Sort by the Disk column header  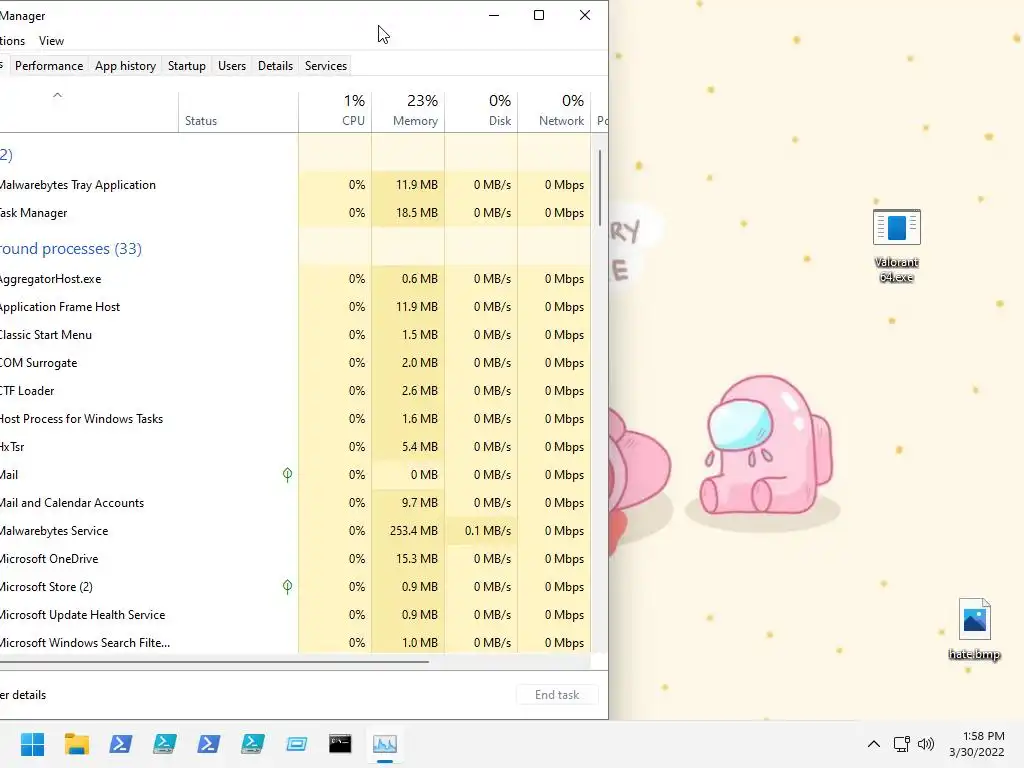(x=481, y=112)
